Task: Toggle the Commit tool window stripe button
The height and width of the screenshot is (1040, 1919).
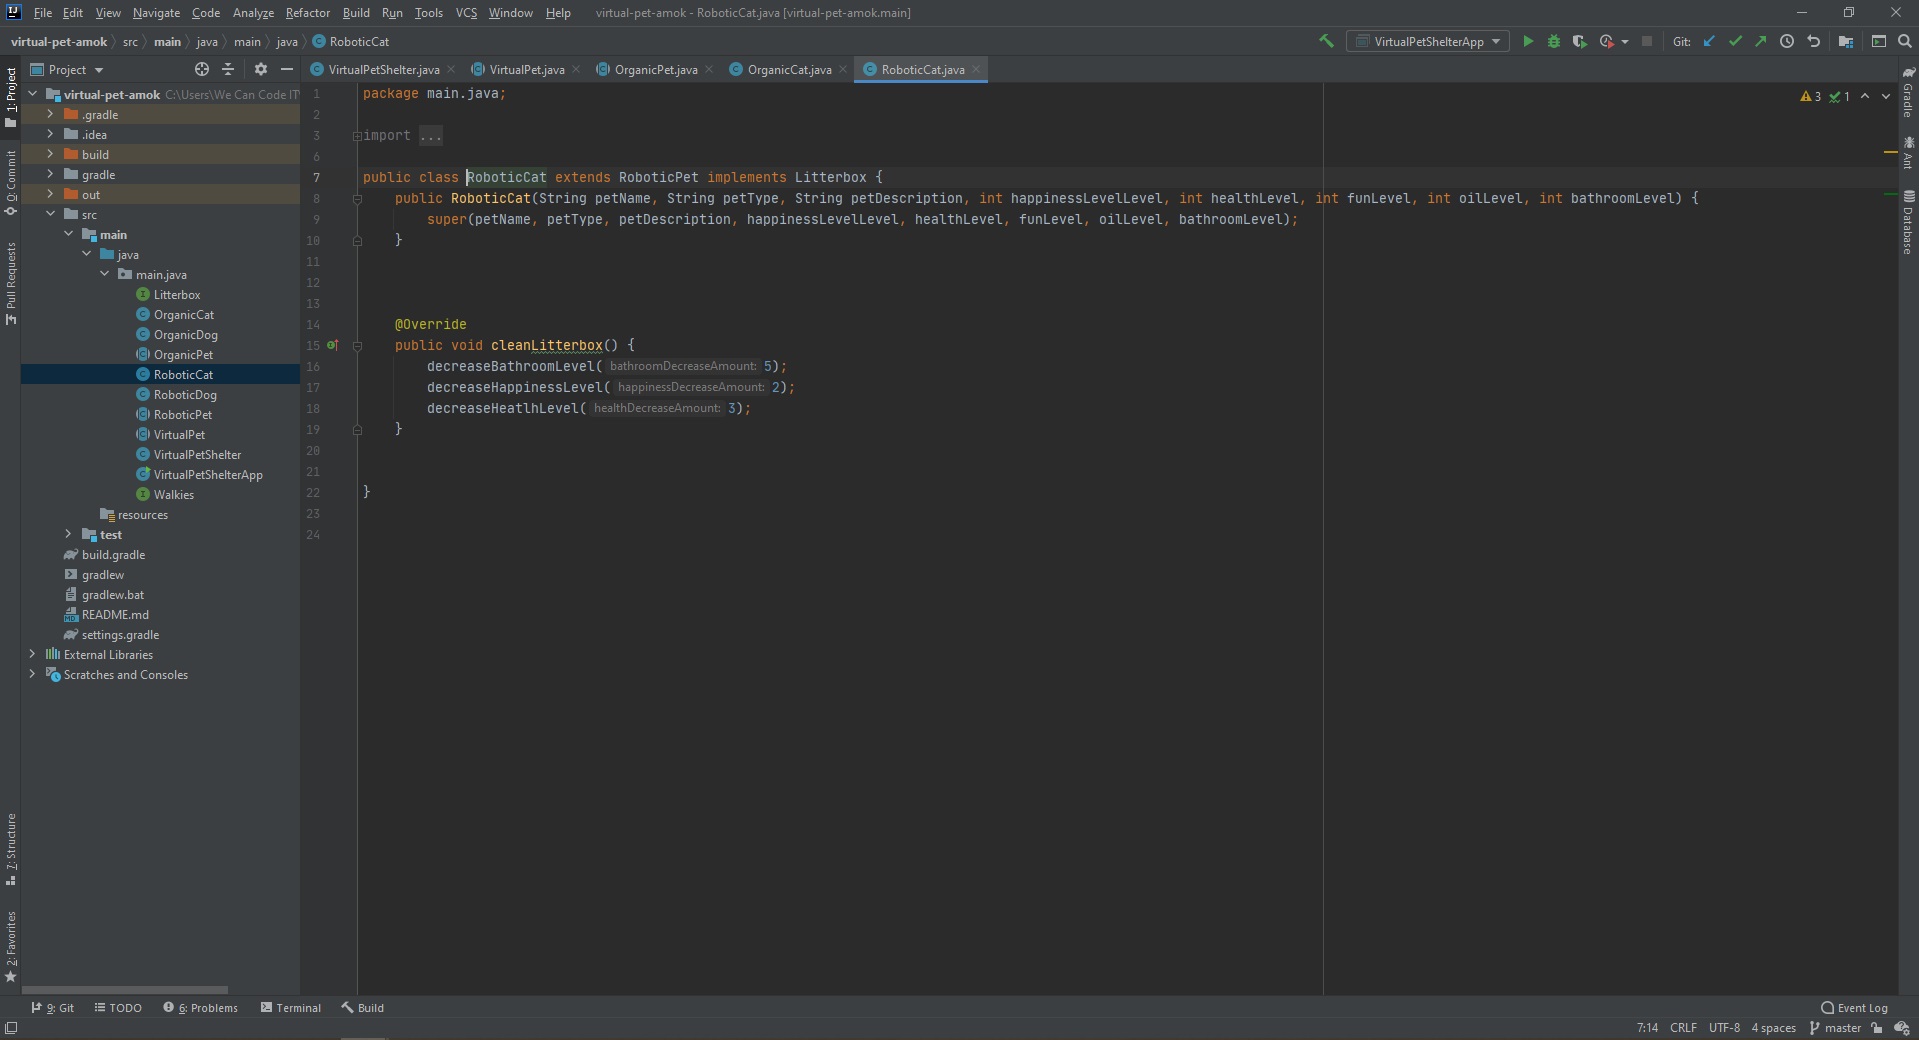Action: pos(11,182)
